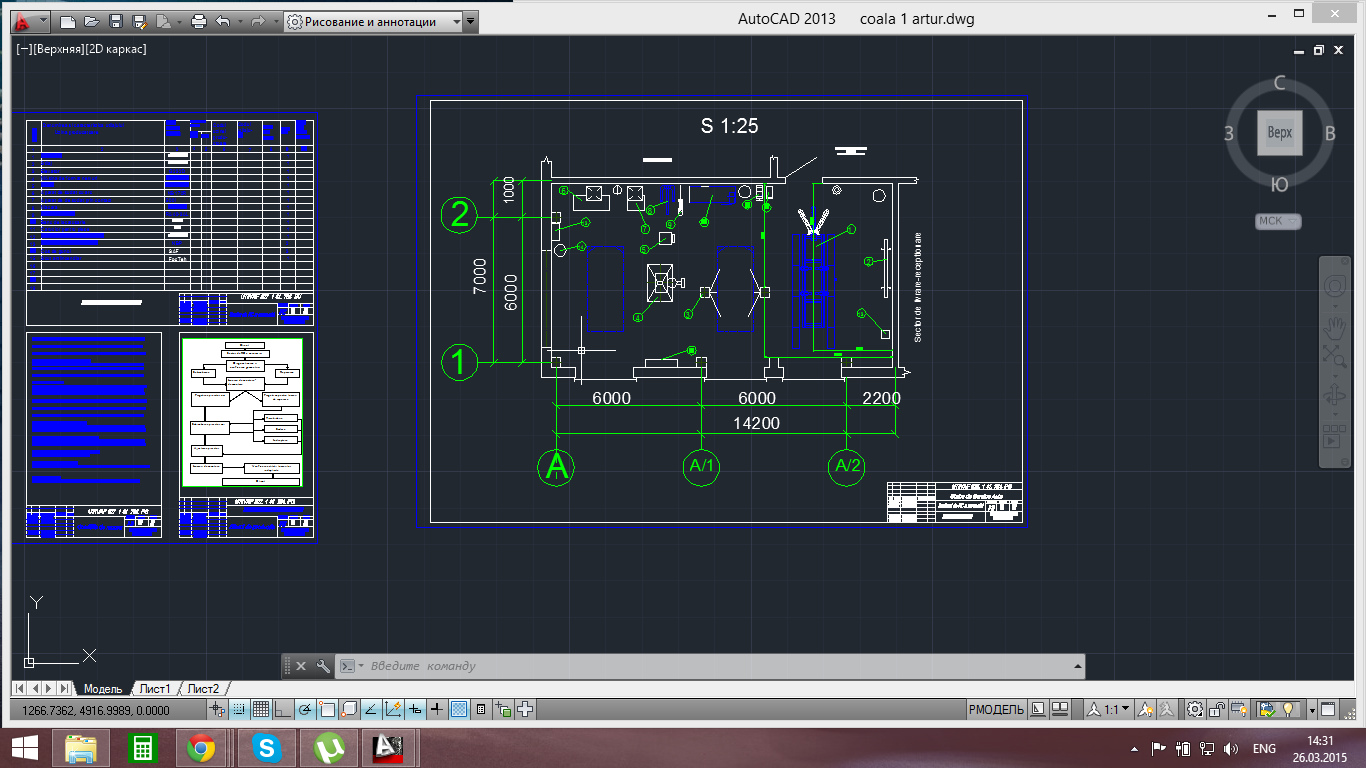The height and width of the screenshot is (768, 1366).
Task: Expand the command history arrow at right
Action: coord(1077,666)
